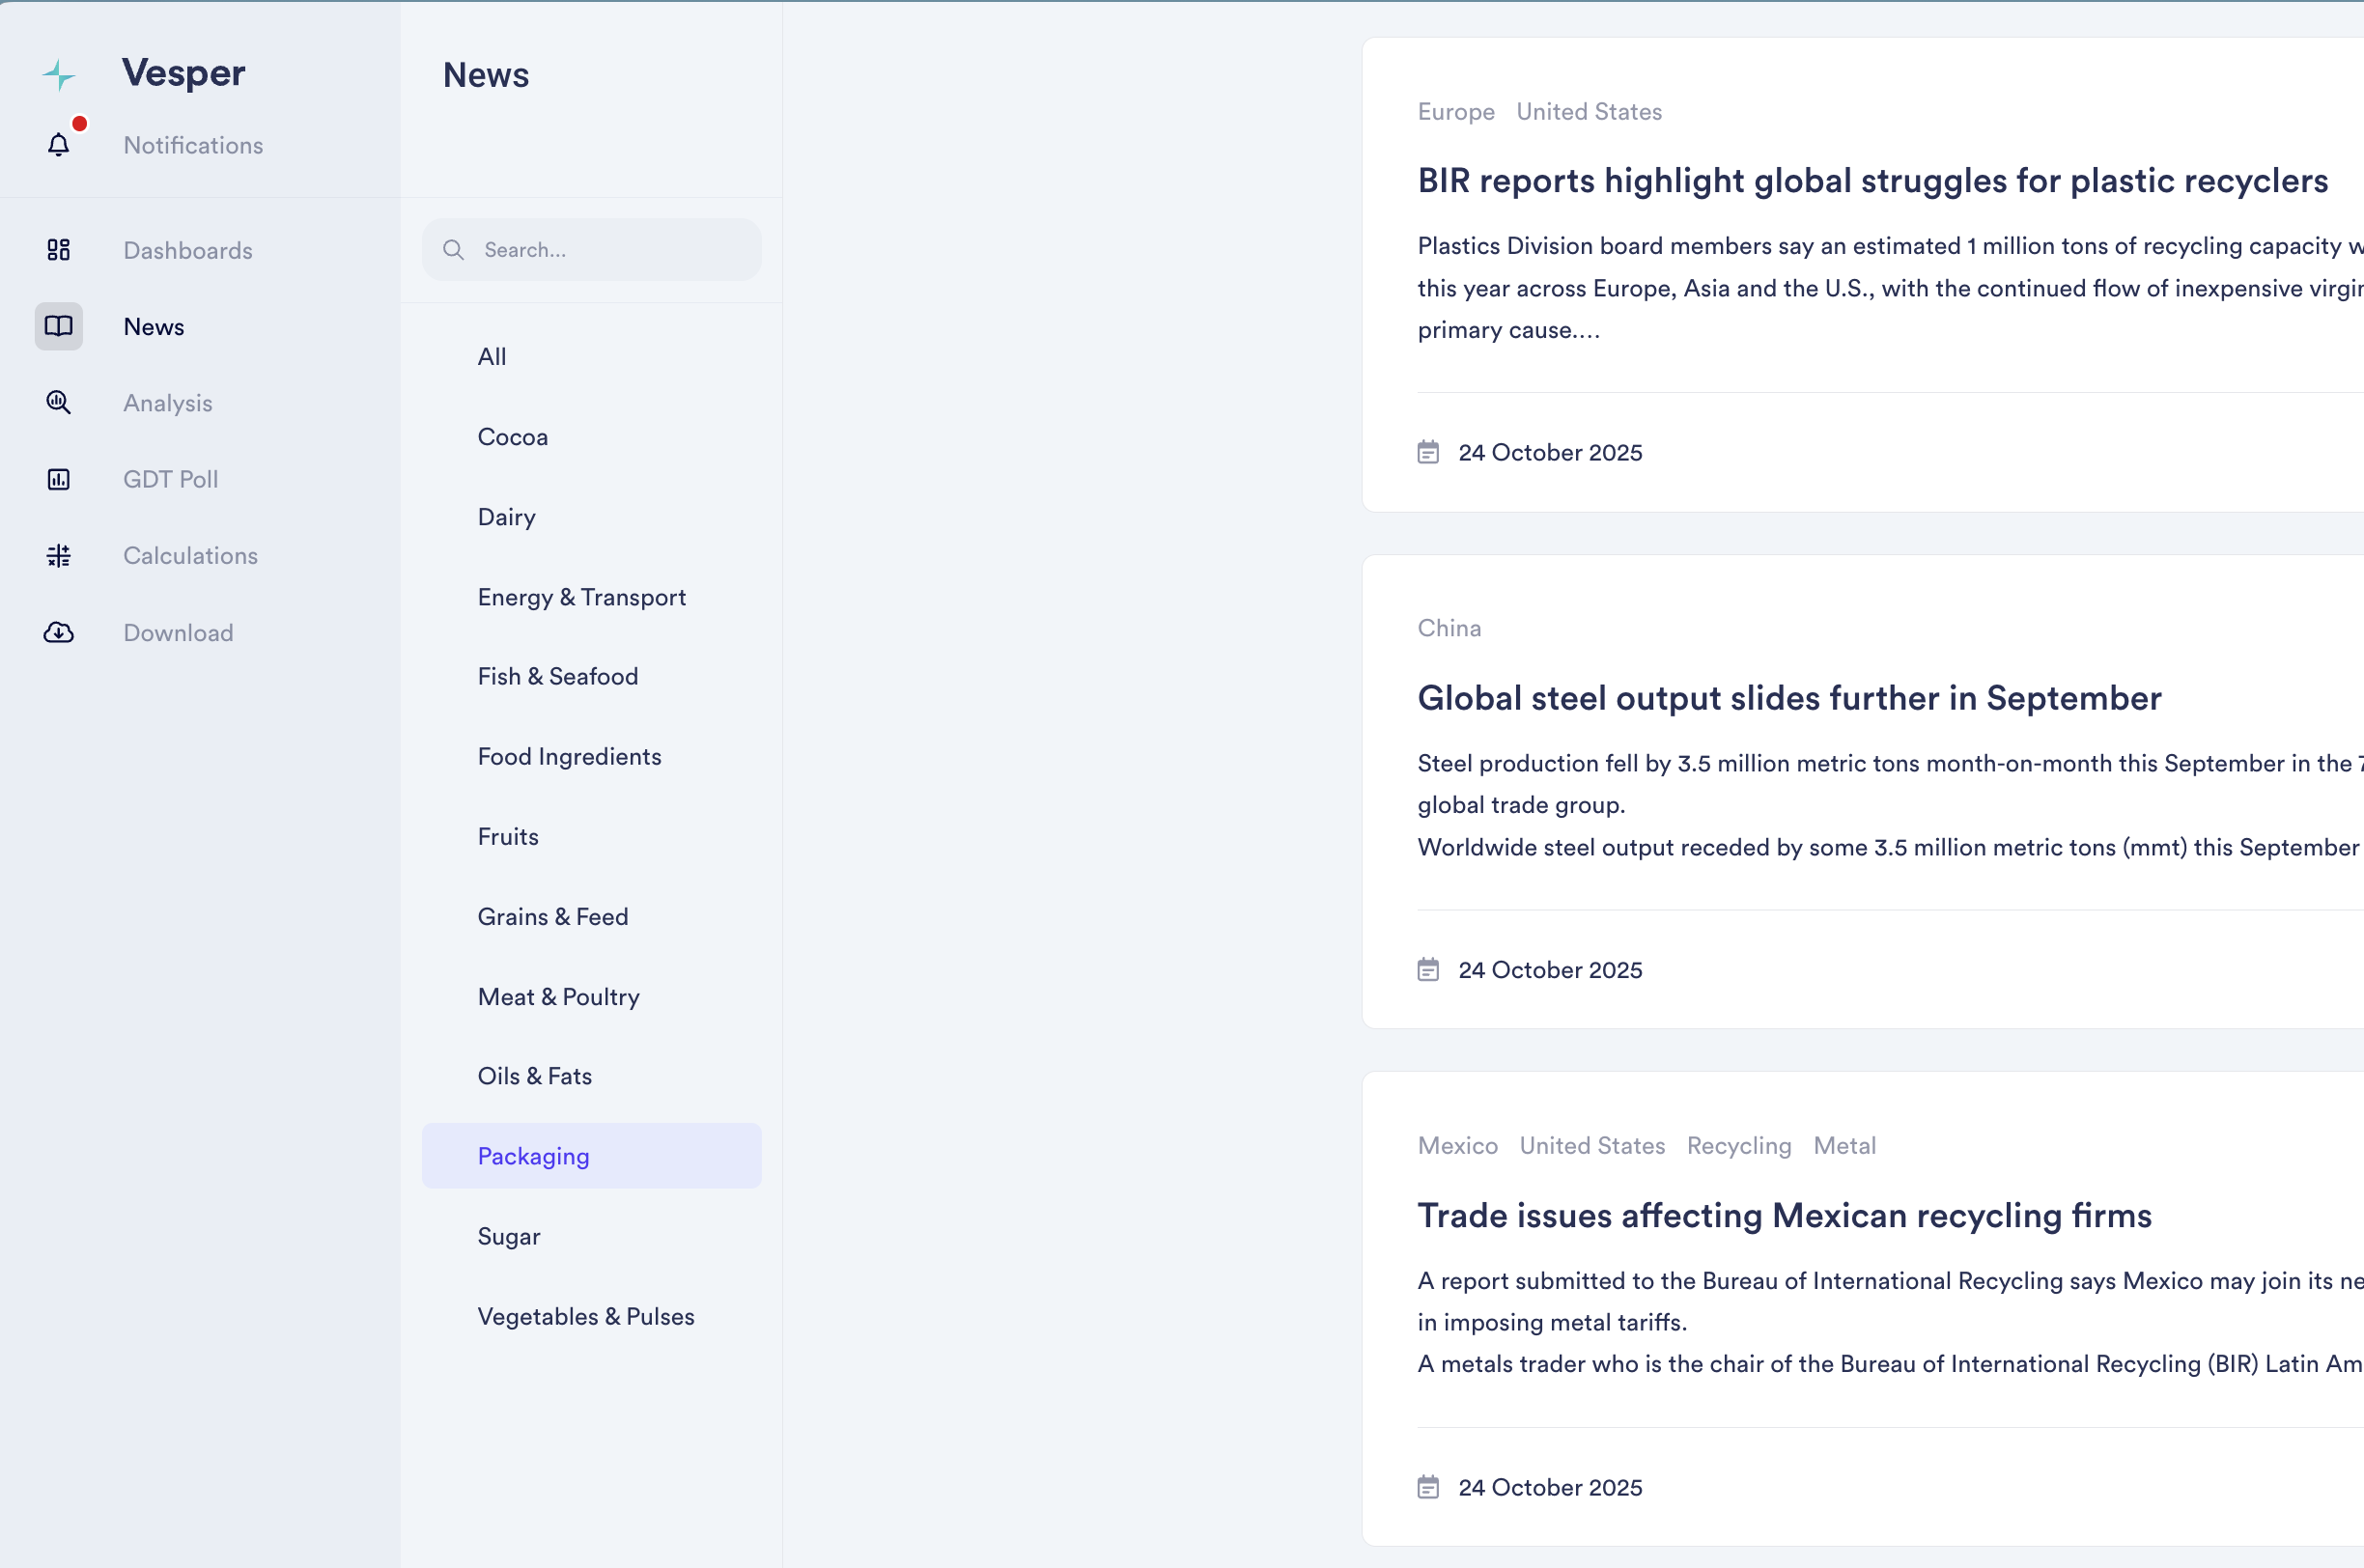Click the Recycling tag on third article
This screenshot has height=1568, width=2364.
(x=1739, y=1146)
